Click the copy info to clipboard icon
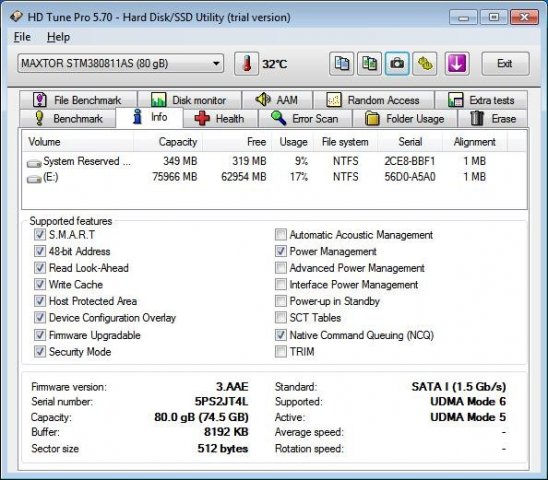The height and width of the screenshot is (480, 548). 341,64
